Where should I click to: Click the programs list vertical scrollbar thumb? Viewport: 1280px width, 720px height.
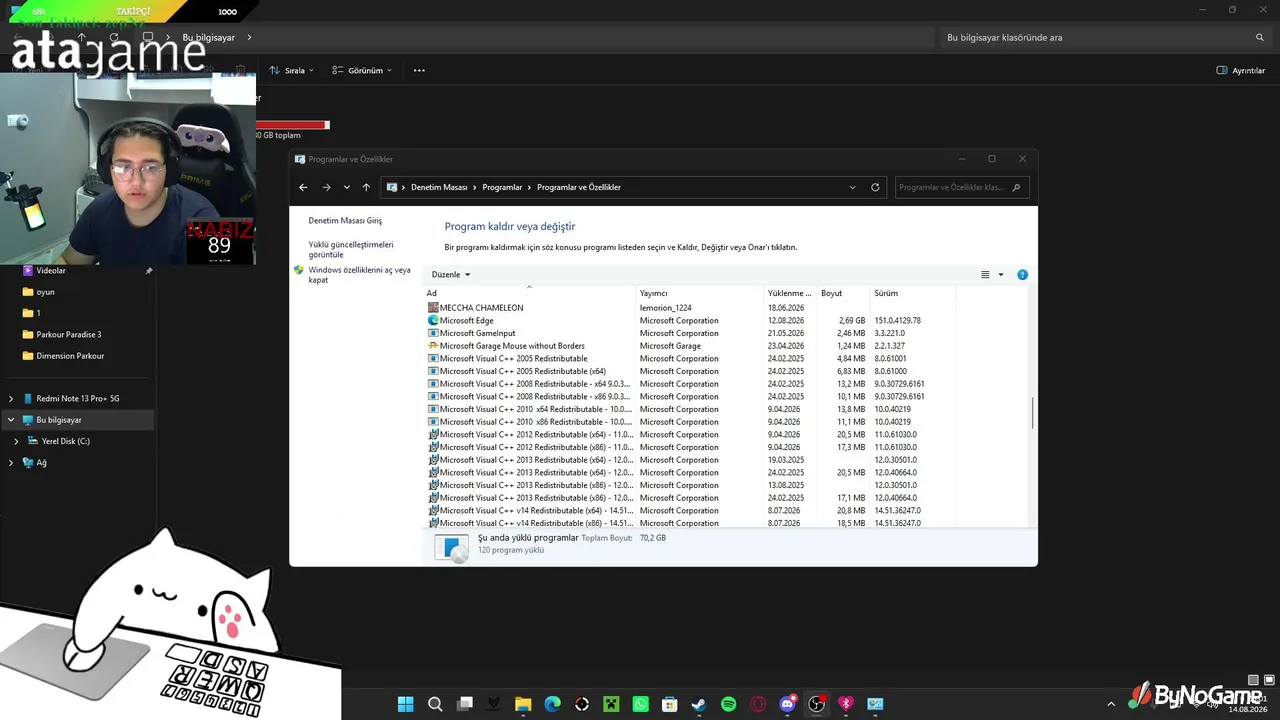1033,412
